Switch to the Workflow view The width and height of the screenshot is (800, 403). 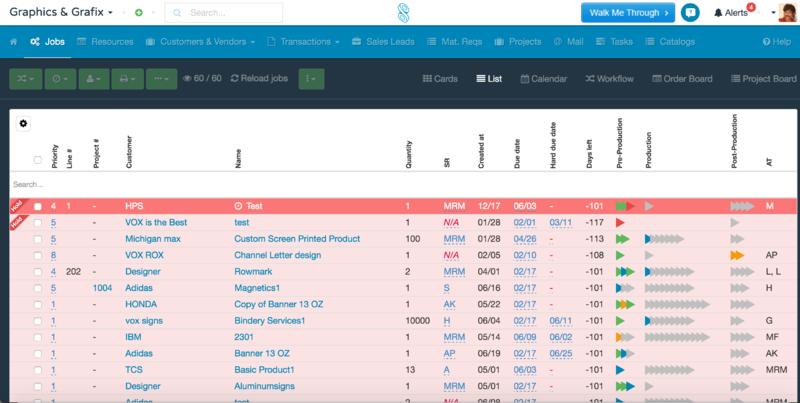pyautogui.click(x=610, y=79)
